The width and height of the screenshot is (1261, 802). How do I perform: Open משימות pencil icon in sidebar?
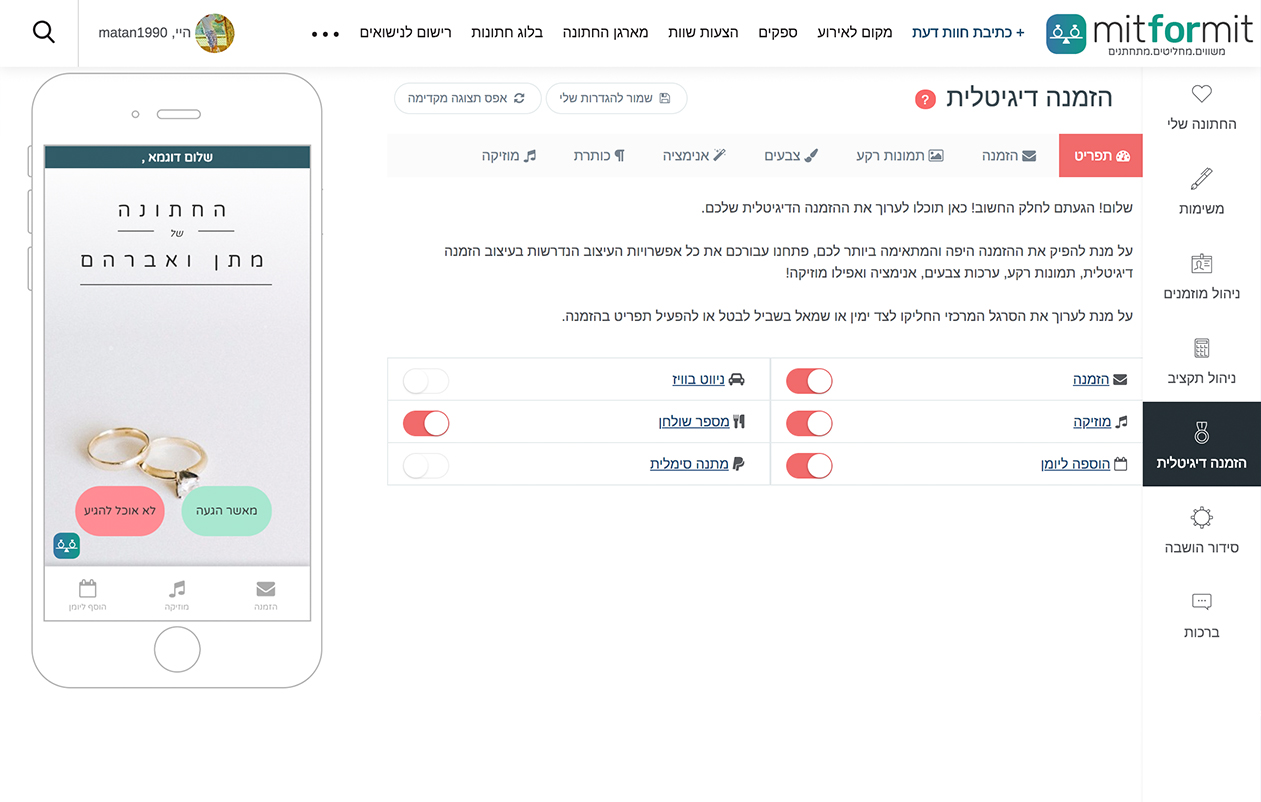point(1202,179)
